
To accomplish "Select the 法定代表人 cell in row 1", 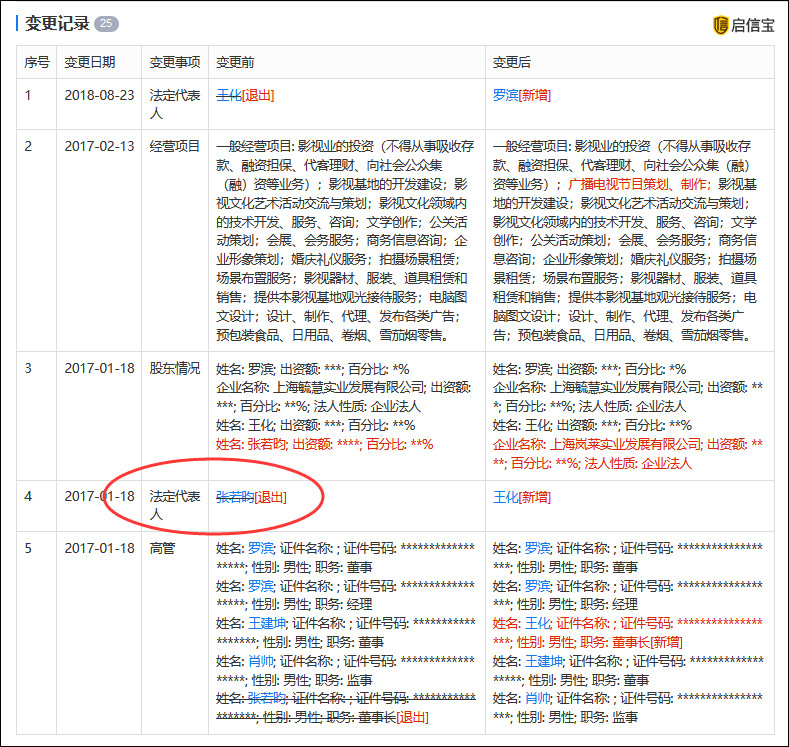I will coord(175,104).
